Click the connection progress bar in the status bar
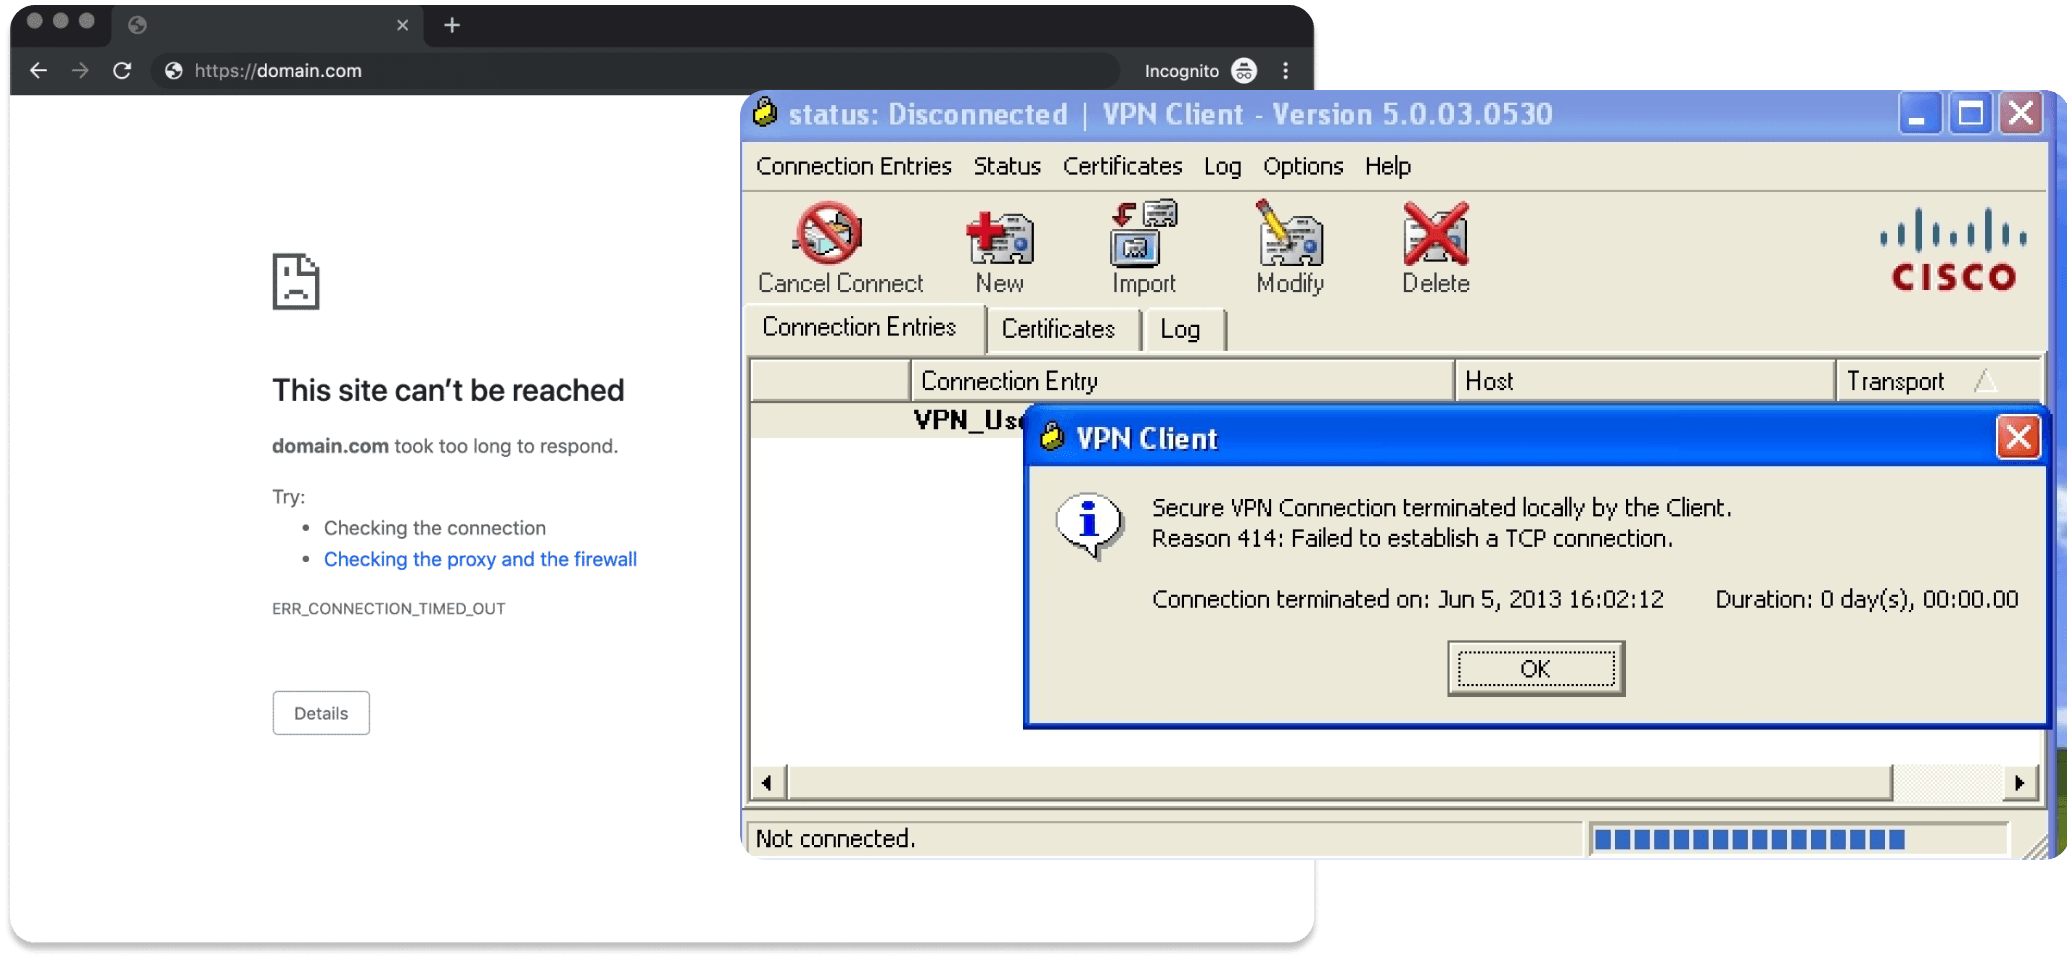Viewport: 2067px width, 957px height. (x=1798, y=839)
